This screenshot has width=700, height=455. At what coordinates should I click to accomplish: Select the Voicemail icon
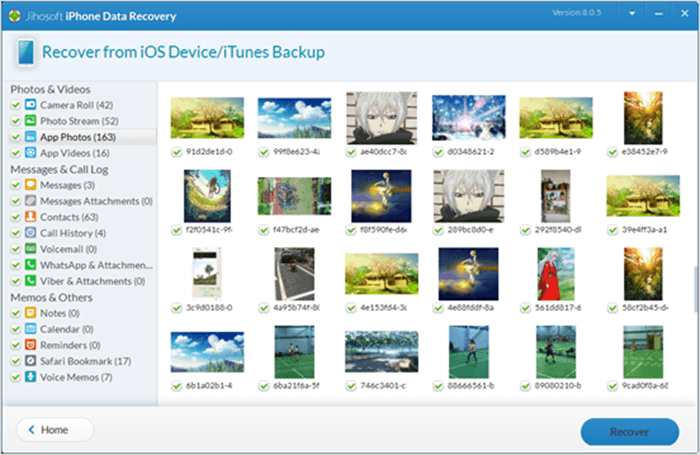point(30,249)
